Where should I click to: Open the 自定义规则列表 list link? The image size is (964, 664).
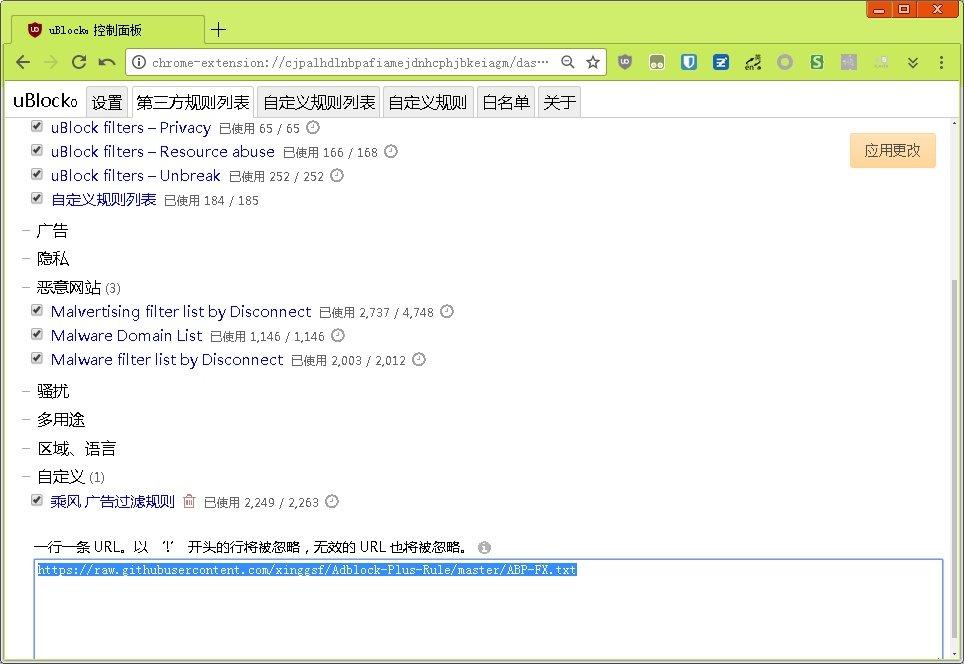pos(103,200)
